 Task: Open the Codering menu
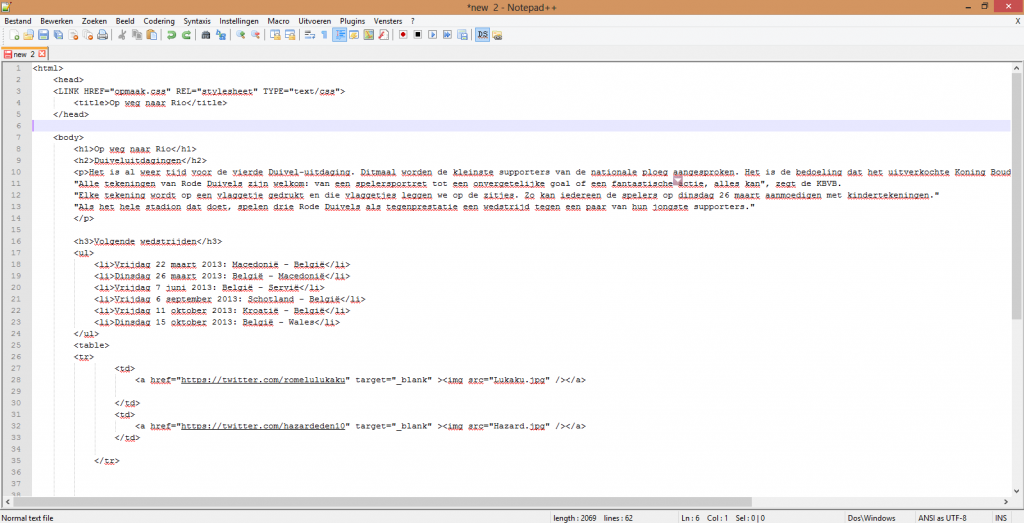click(159, 22)
